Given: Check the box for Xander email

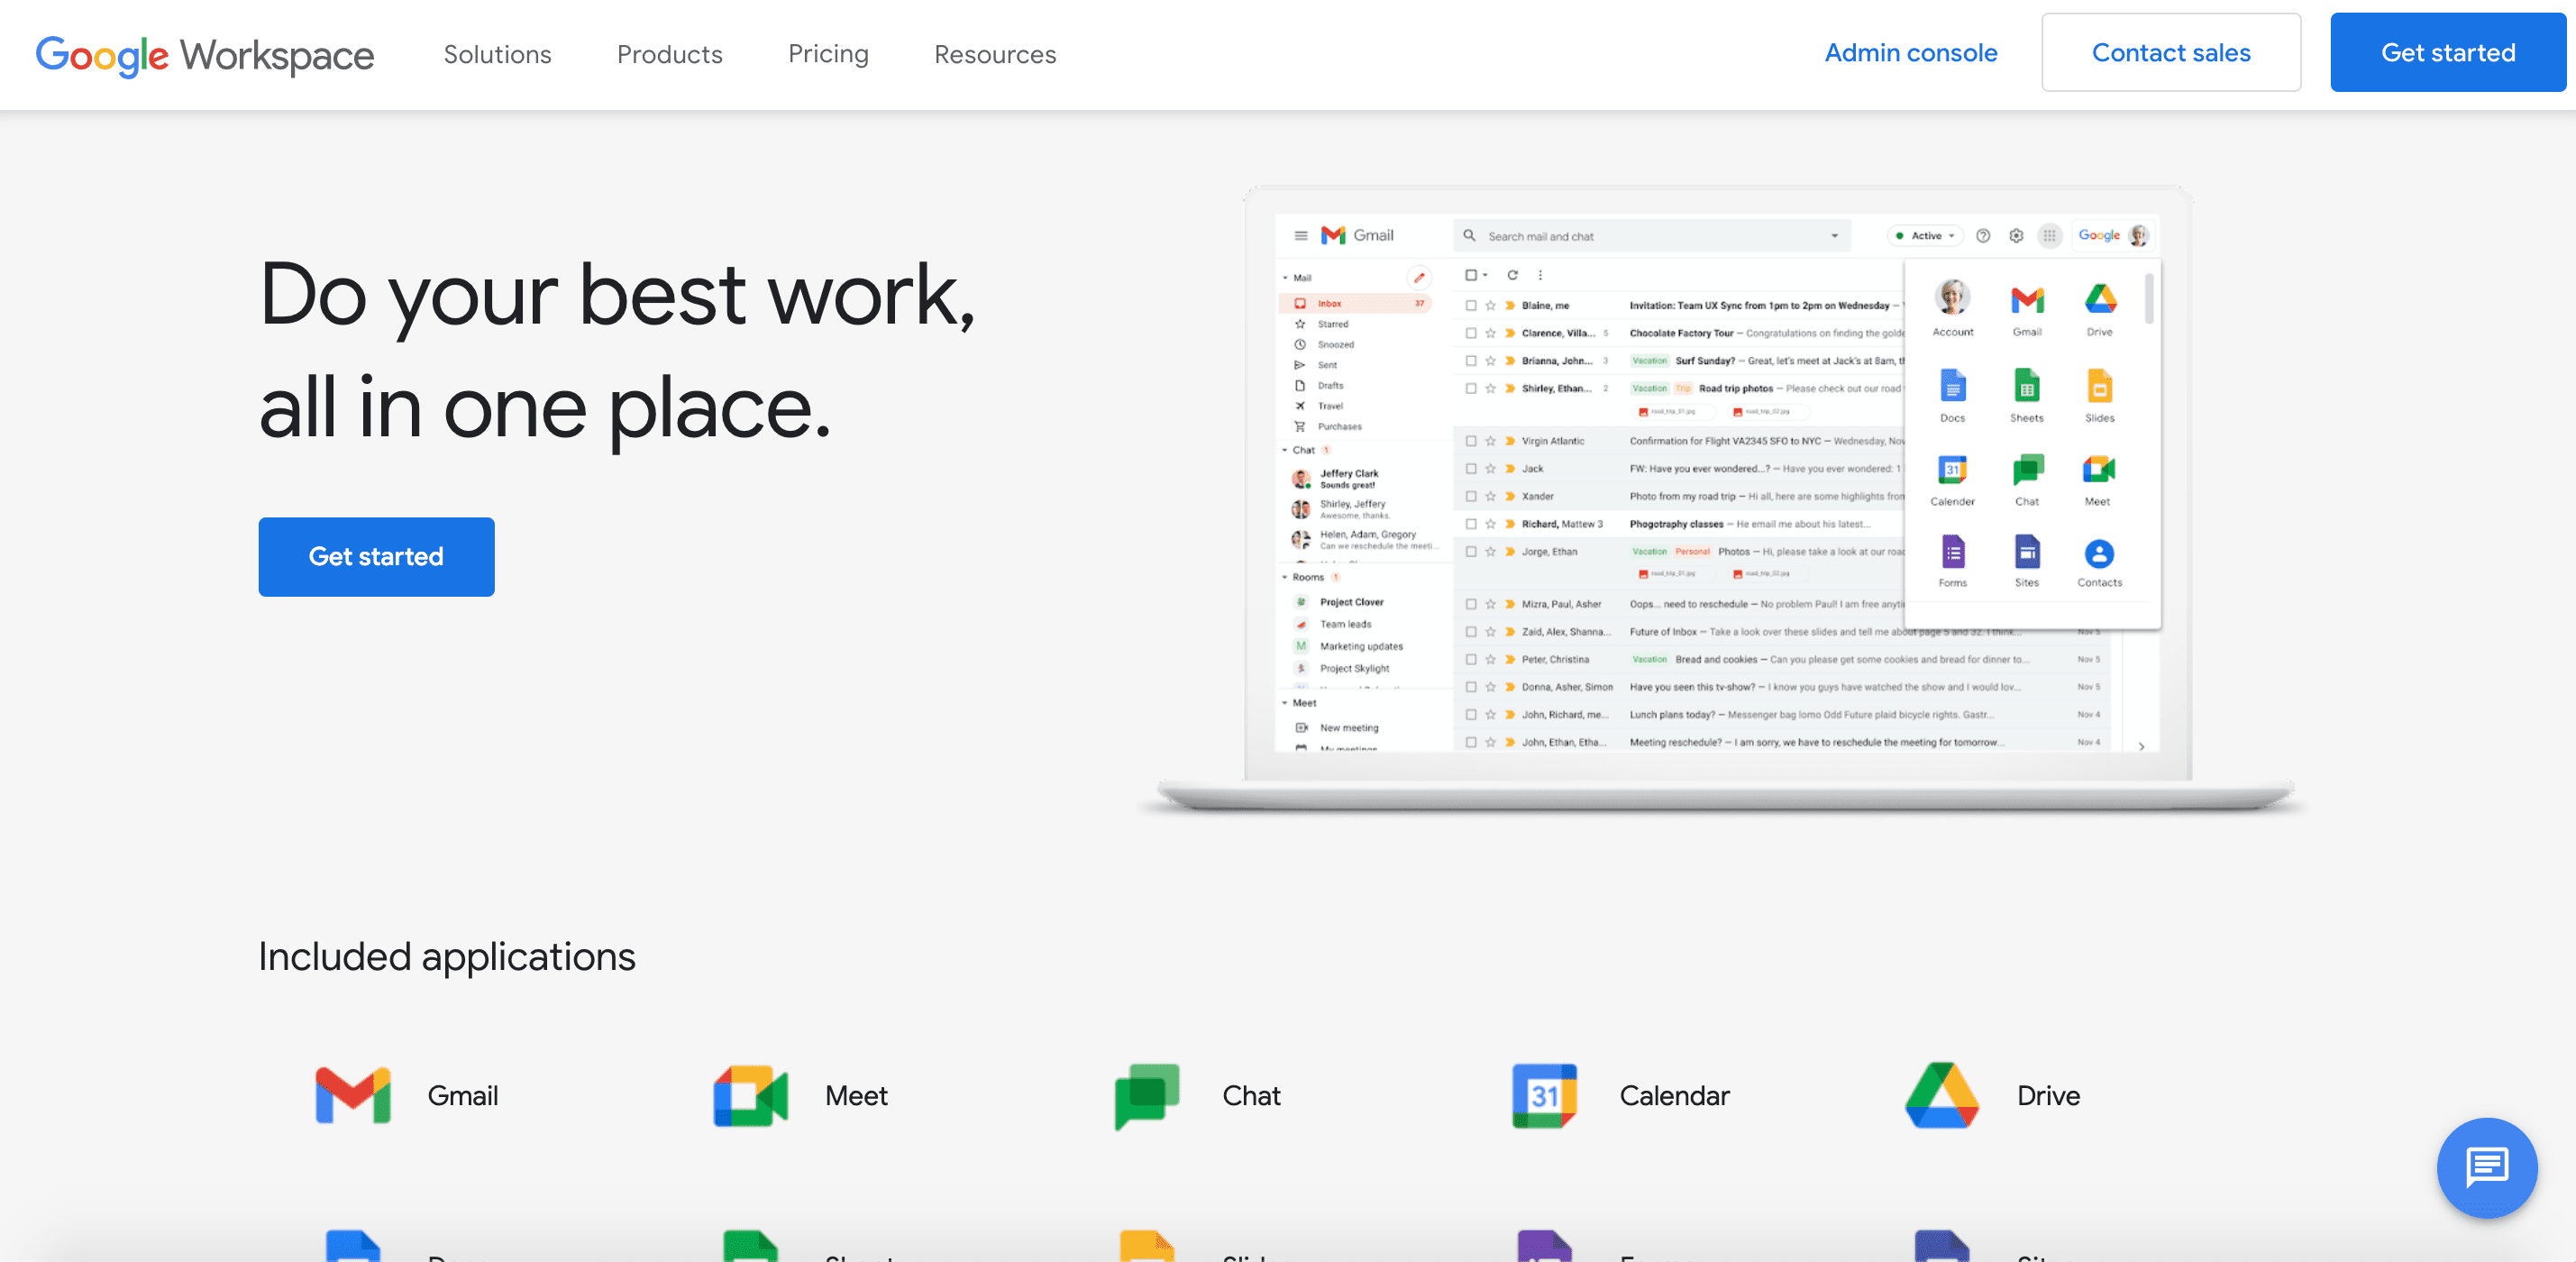Looking at the screenshot, I should 1471,496.
